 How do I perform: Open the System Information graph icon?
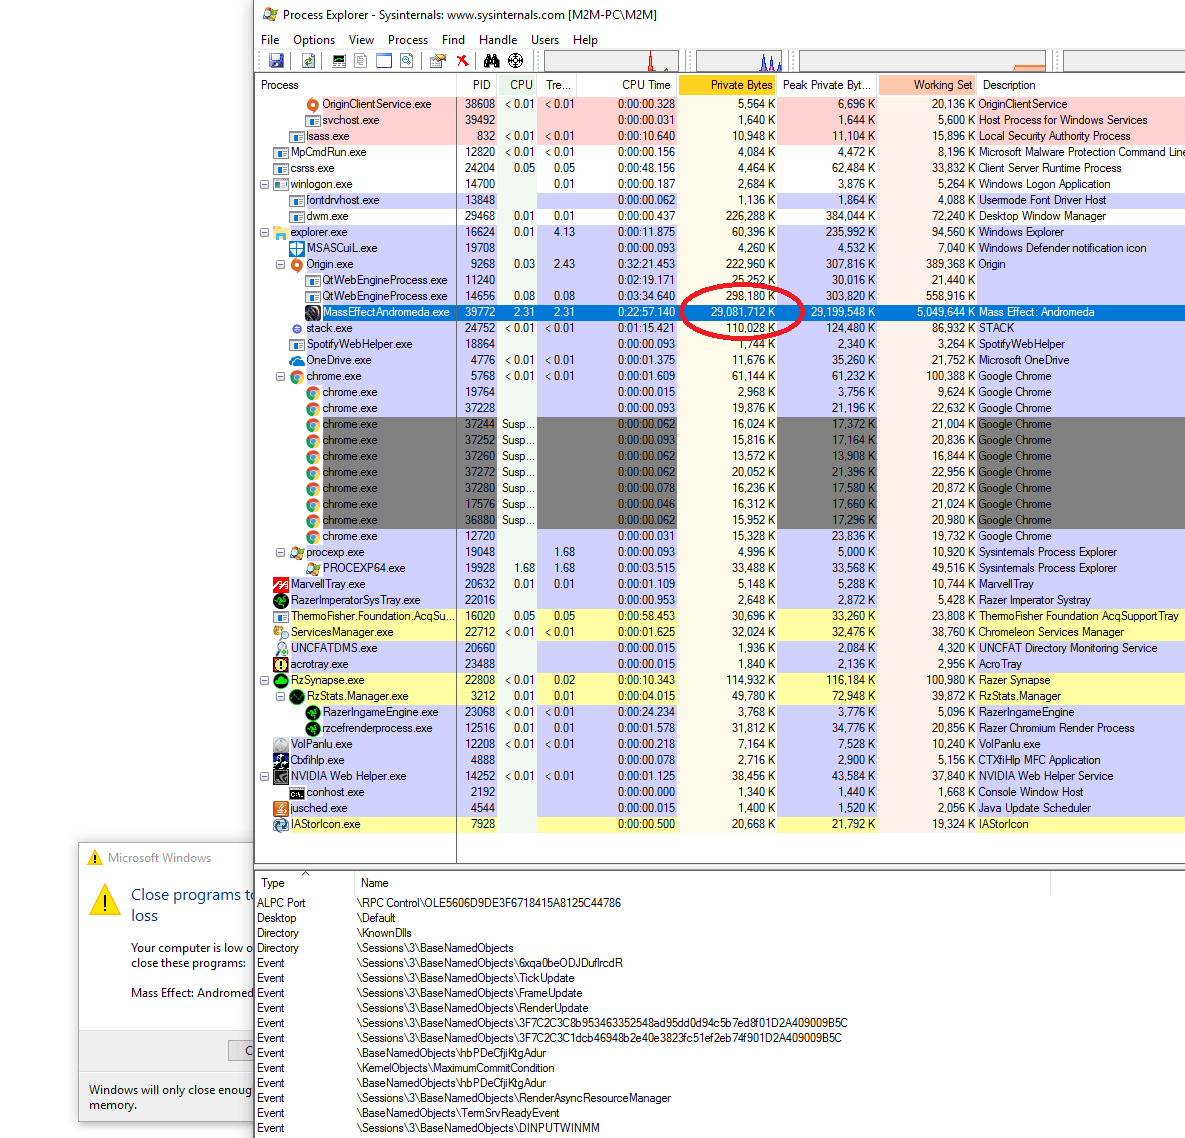(339, 61)
